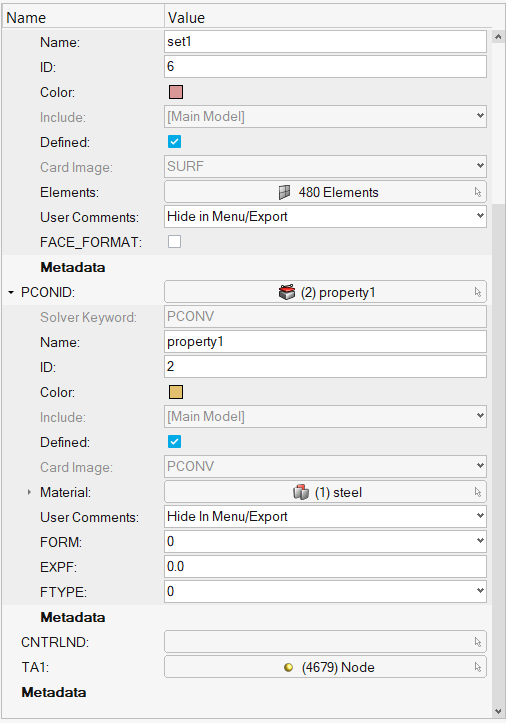This screenshot has height=723, width=506.
Task: Click the selector cursor icon in Material field
Action: click(478, 492)
